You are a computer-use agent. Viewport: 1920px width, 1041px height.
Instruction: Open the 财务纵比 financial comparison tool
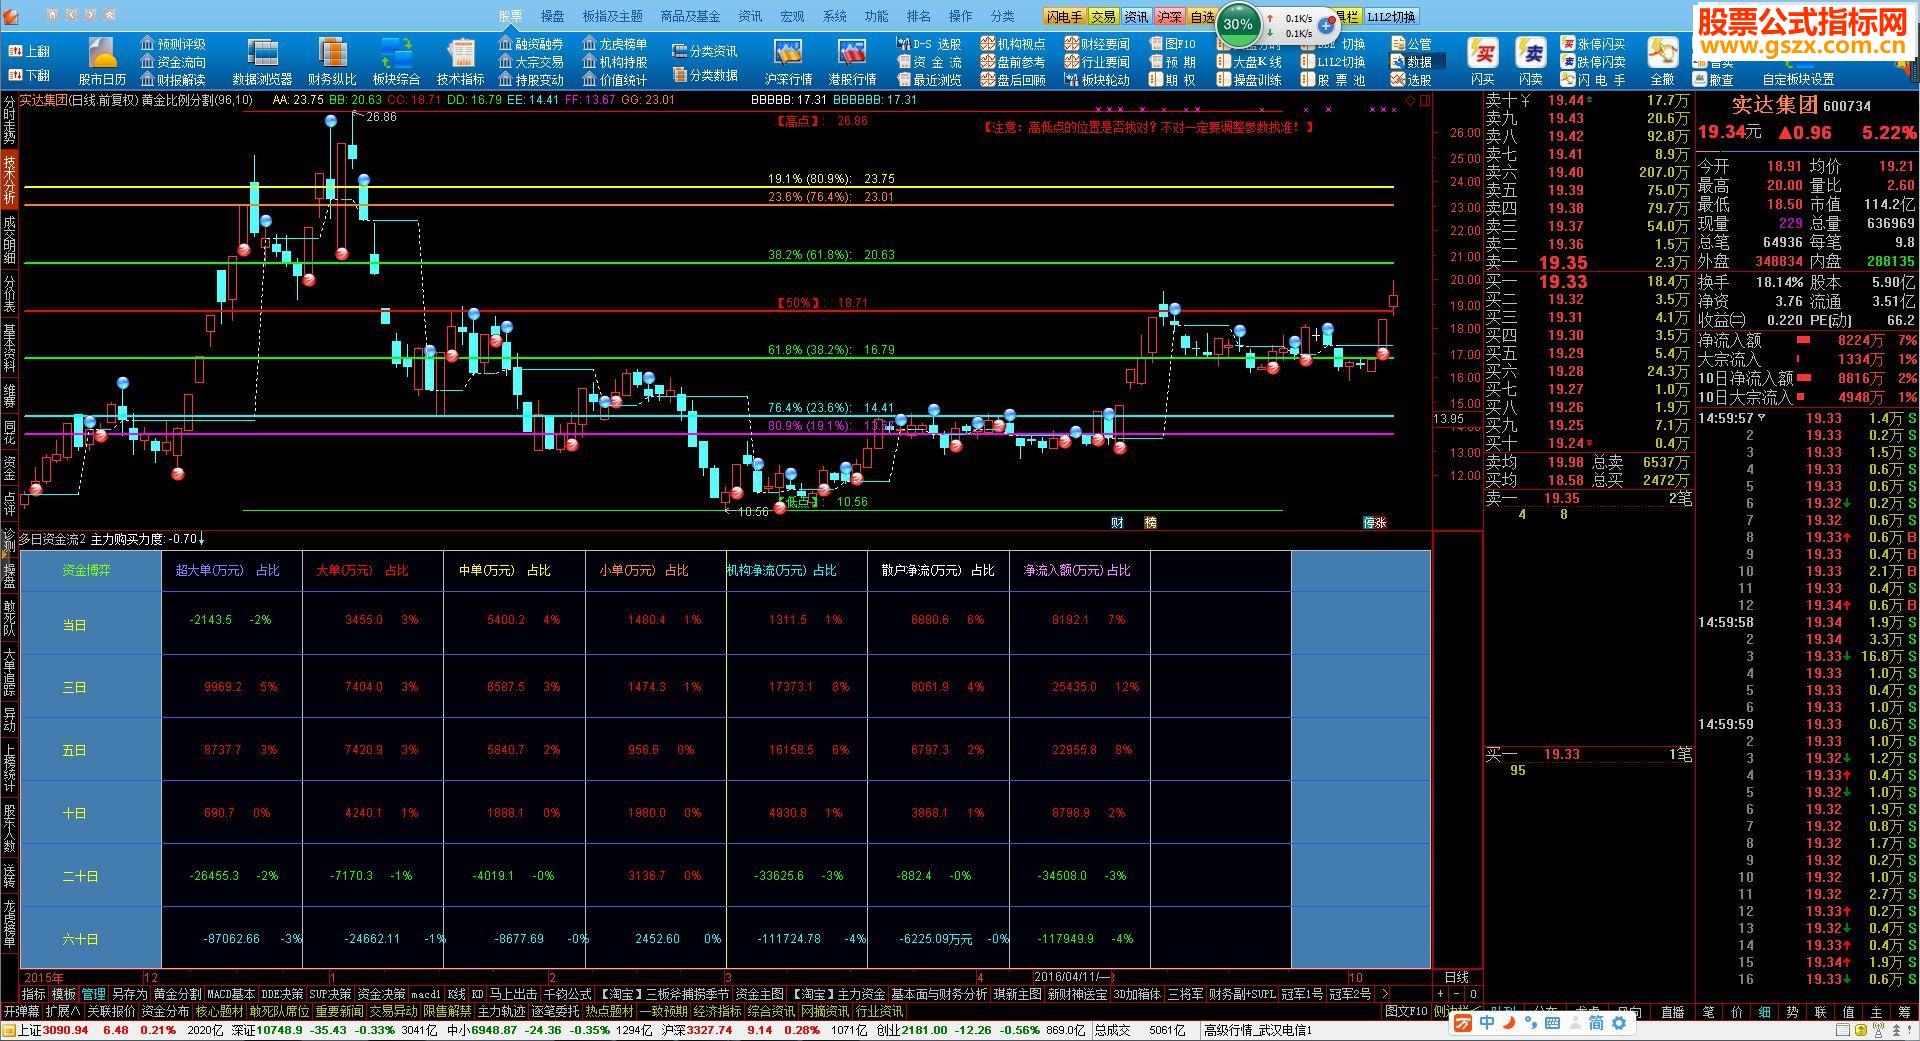332,62
